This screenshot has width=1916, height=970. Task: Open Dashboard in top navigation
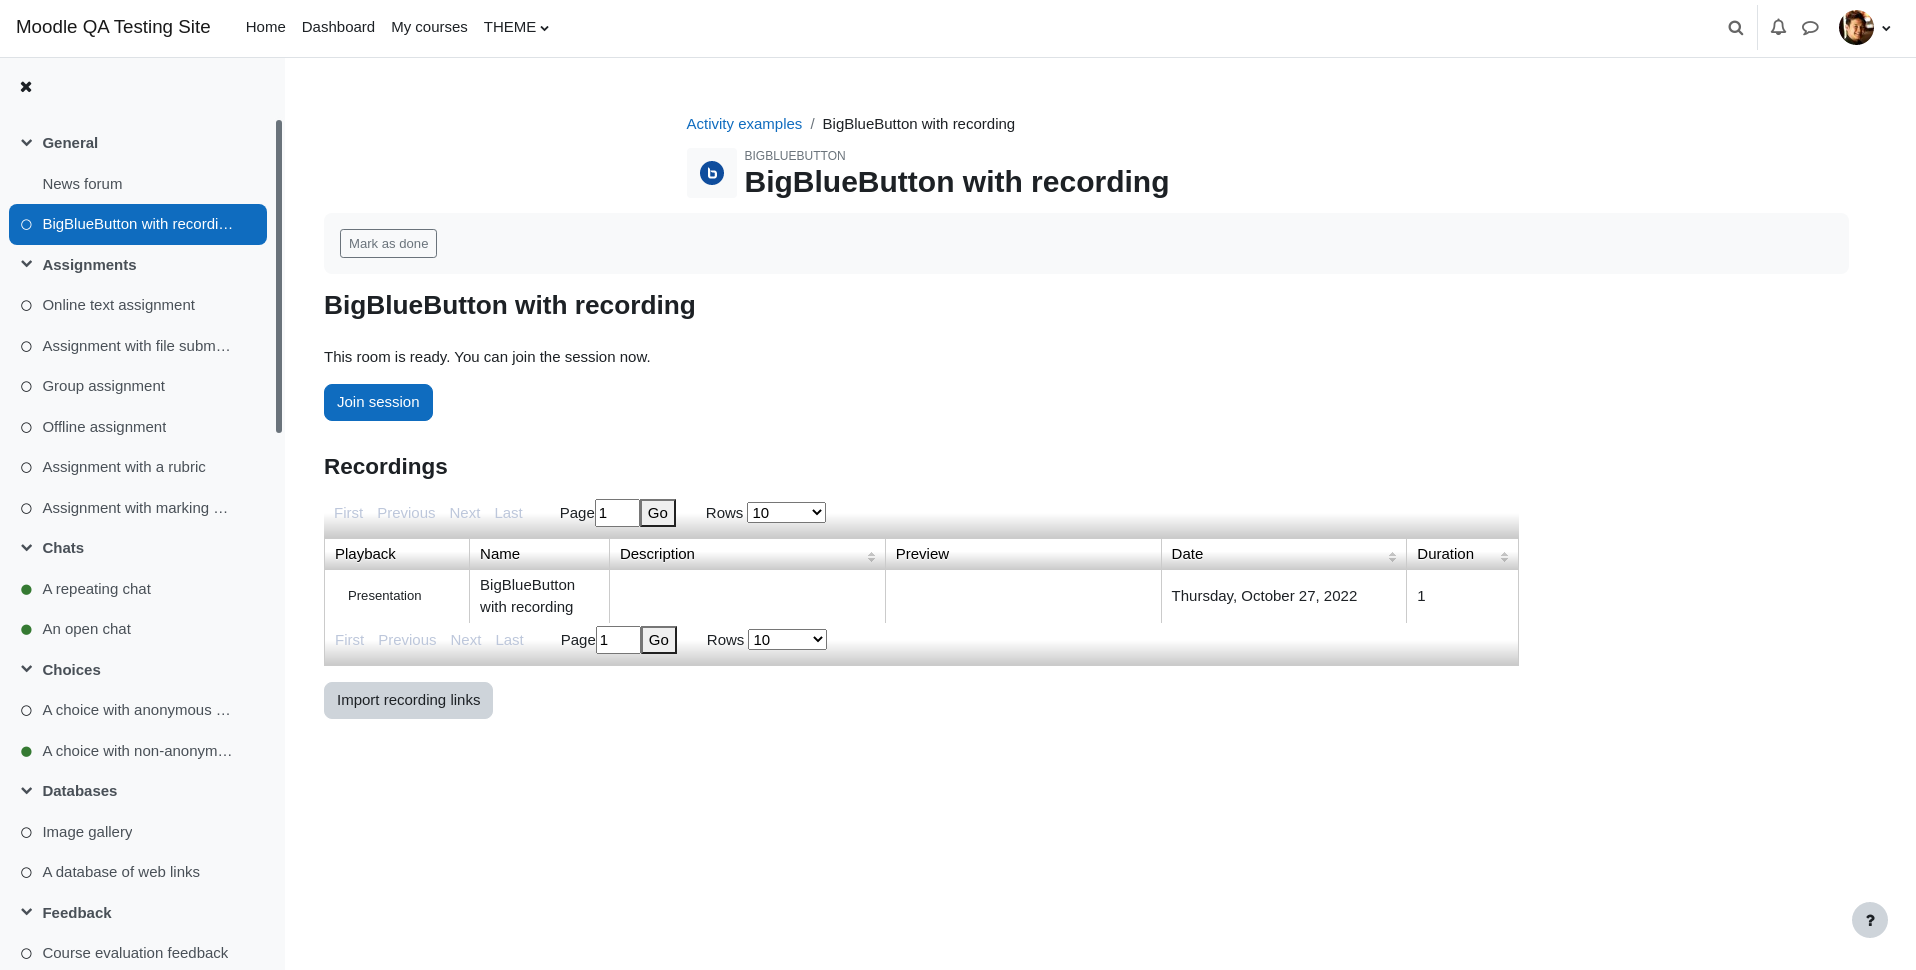click(338, 28)
